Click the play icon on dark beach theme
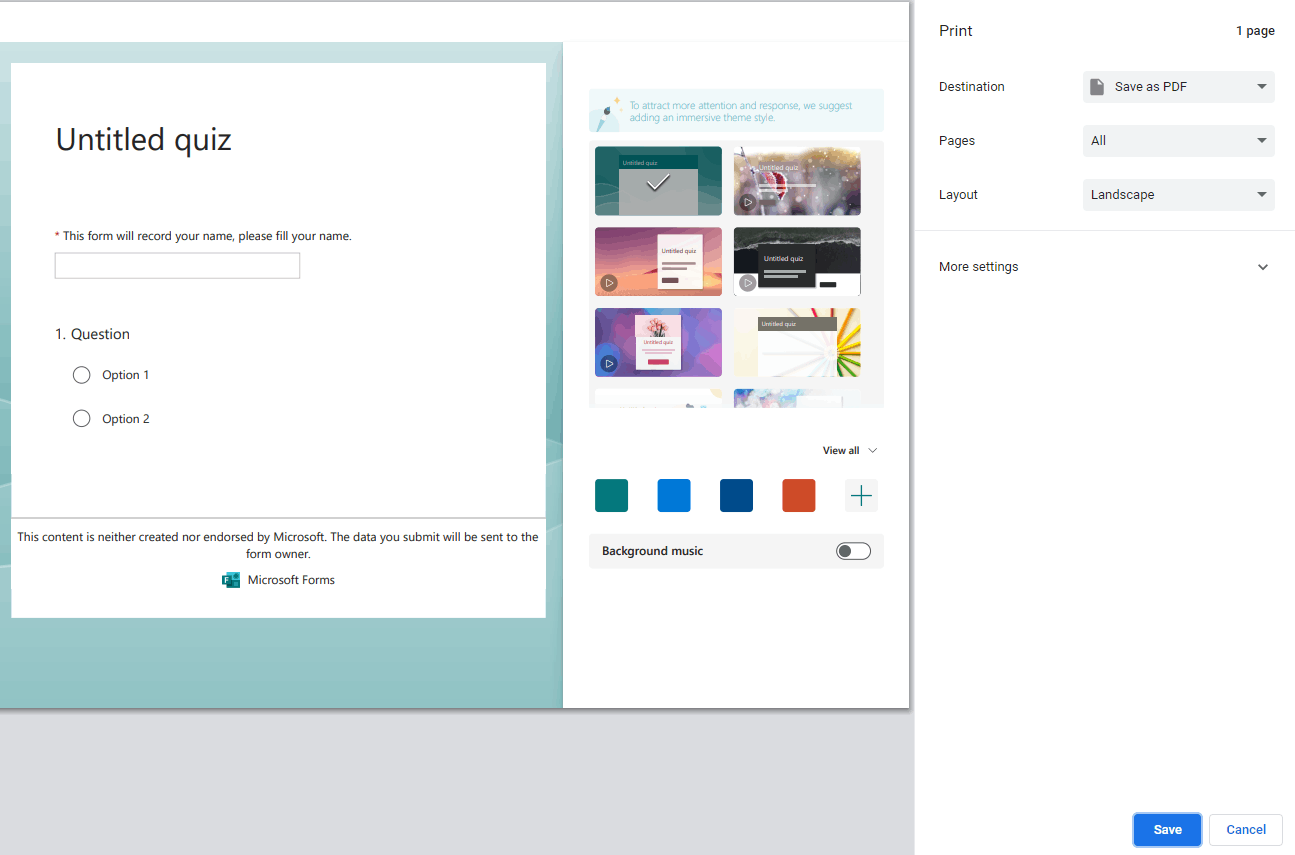Screen dimensions: 1295x855 coord(748,283)
